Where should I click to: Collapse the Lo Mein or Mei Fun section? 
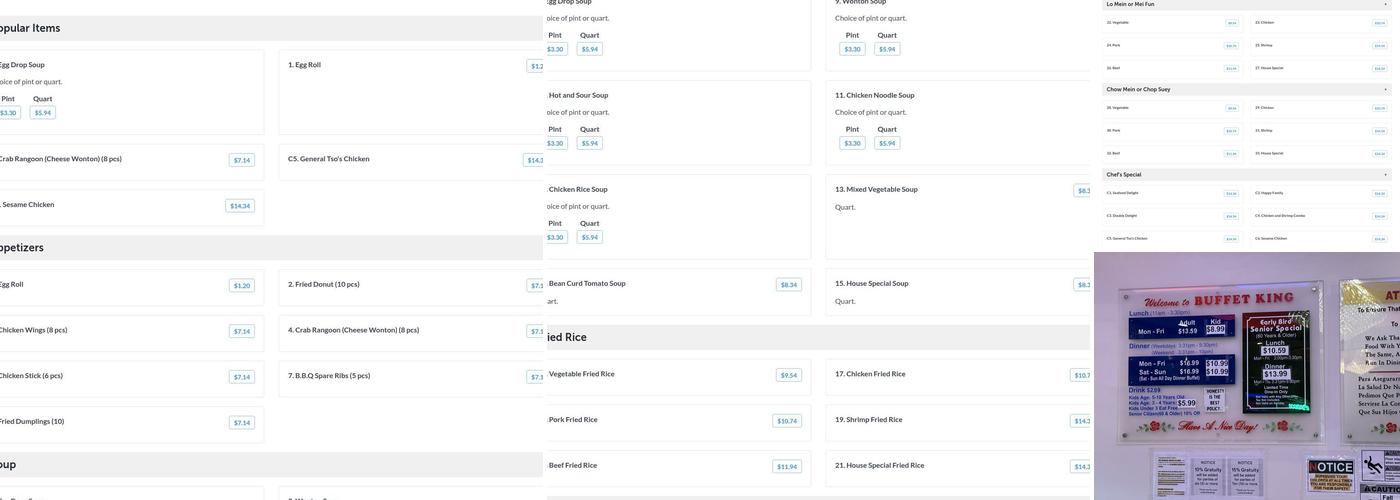(1385, 4)
